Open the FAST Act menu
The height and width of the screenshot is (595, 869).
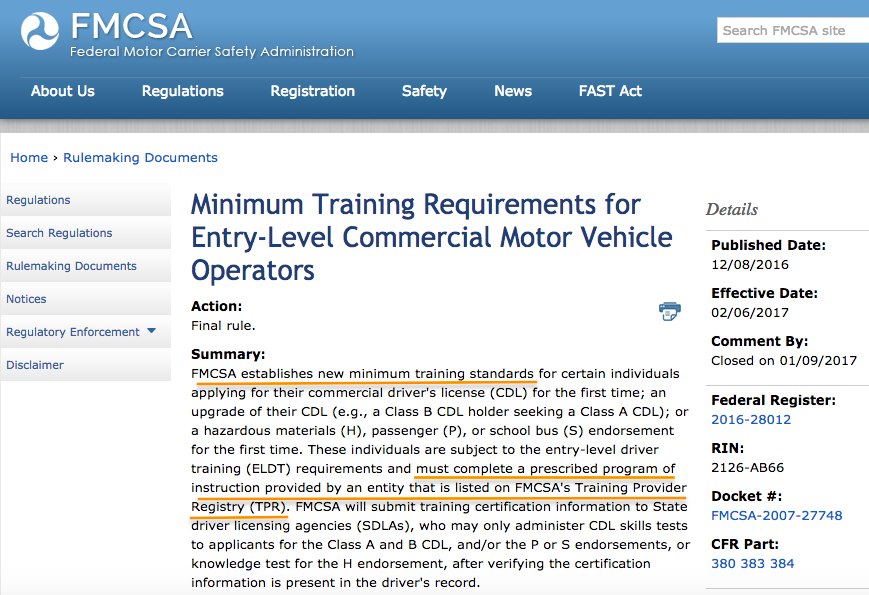610,91
